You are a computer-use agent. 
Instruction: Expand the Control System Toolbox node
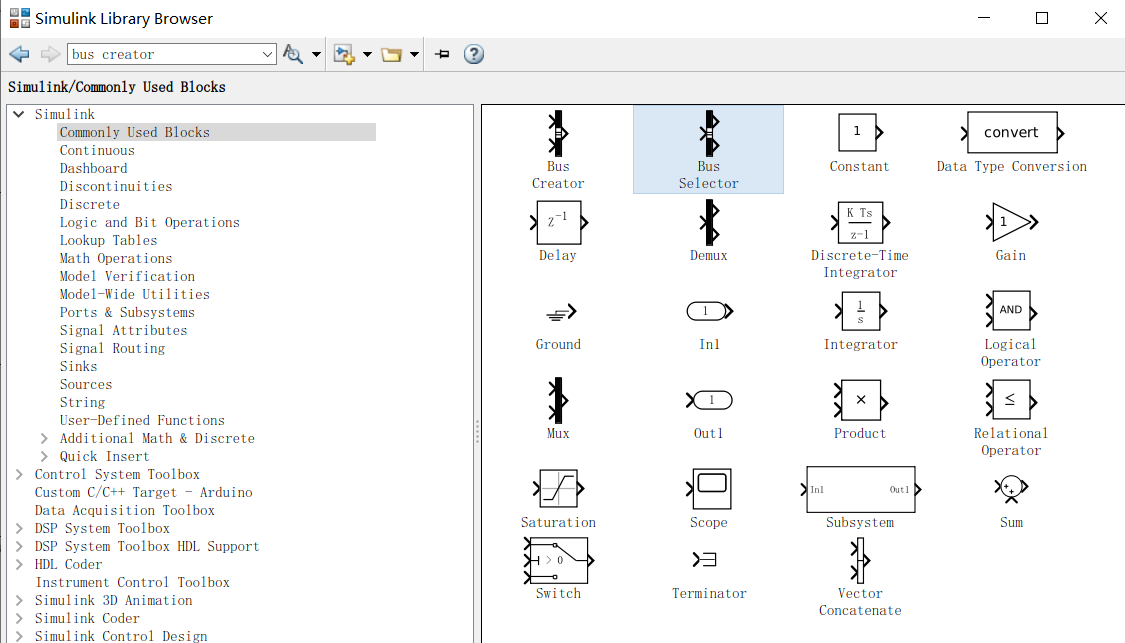tap(18, 474)
